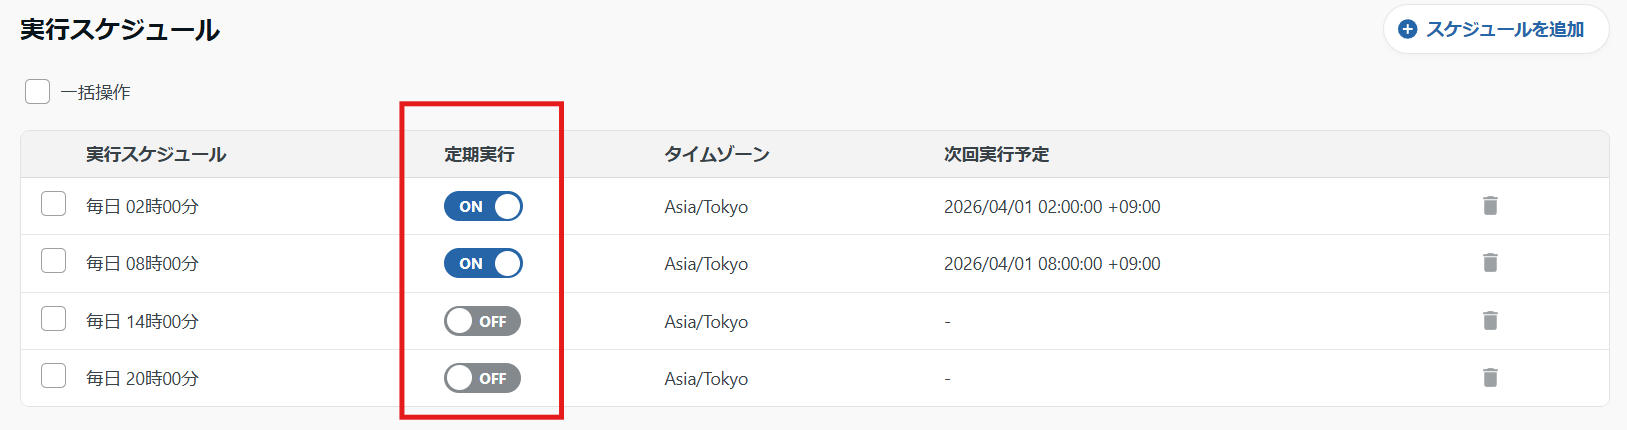The height and width of the screenshot is (430, 1627).
Task: Tick the checkbox for 毎日 08時00分
Action: point(53,262)
